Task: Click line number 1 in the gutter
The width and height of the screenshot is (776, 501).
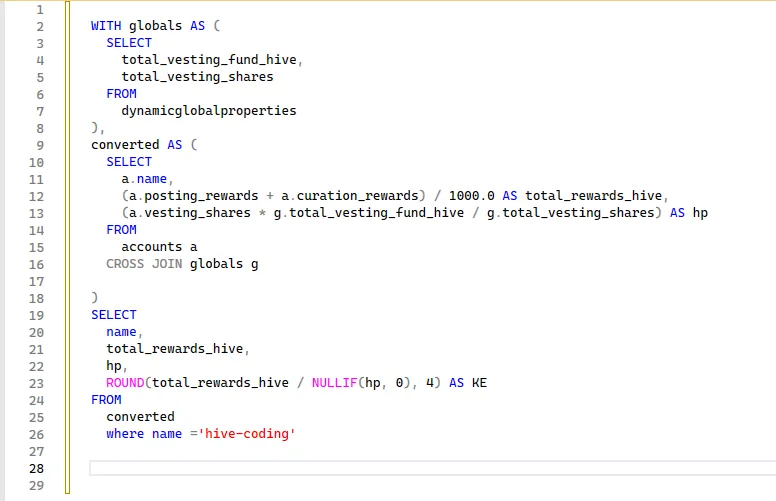Action: point(40,9)
